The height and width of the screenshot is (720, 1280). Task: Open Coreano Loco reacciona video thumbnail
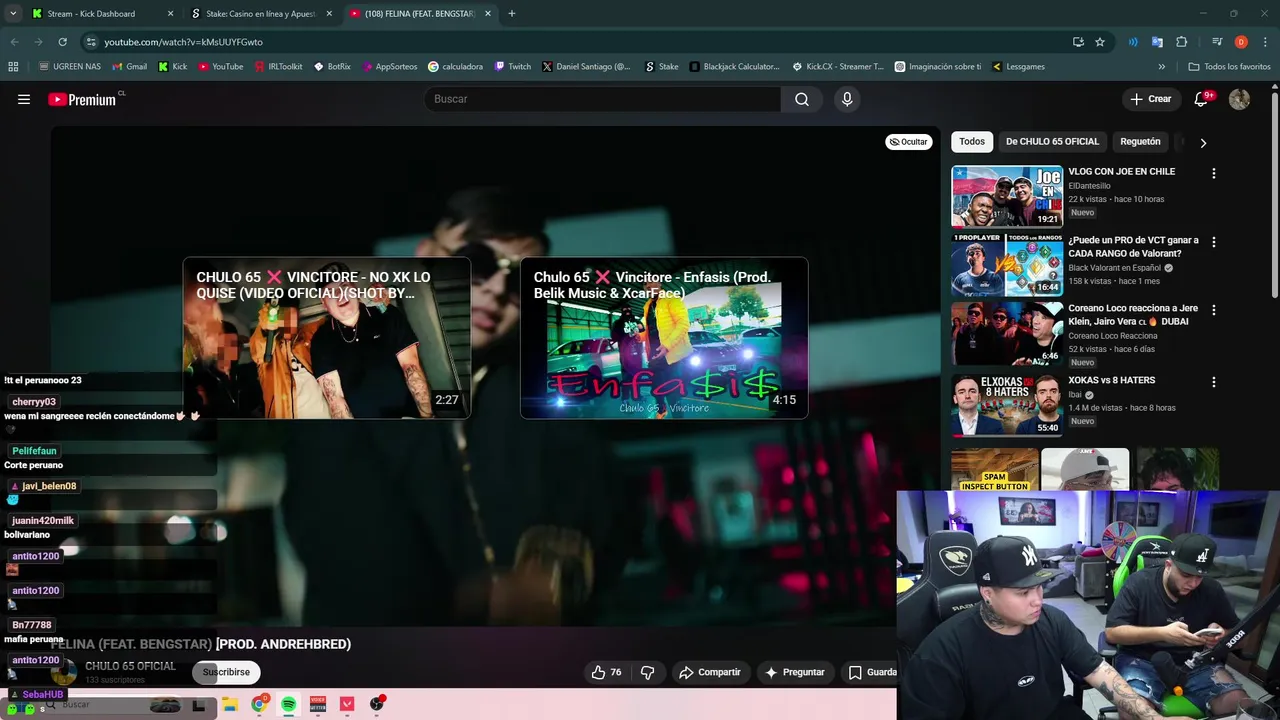[1007, 334]
